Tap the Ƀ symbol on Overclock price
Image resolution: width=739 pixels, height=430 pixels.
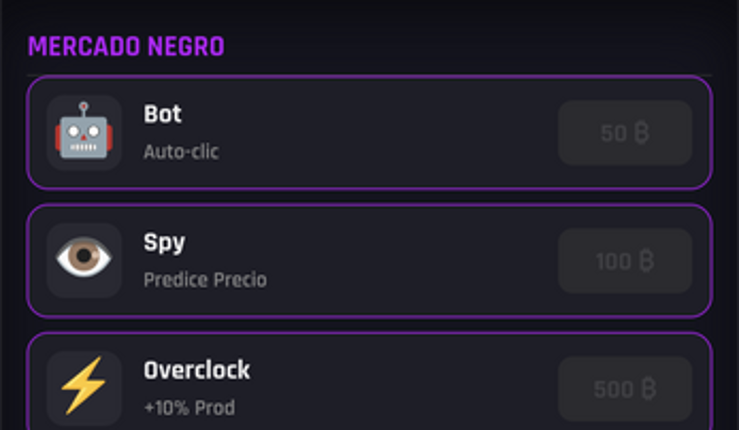[x=647, y=389]
